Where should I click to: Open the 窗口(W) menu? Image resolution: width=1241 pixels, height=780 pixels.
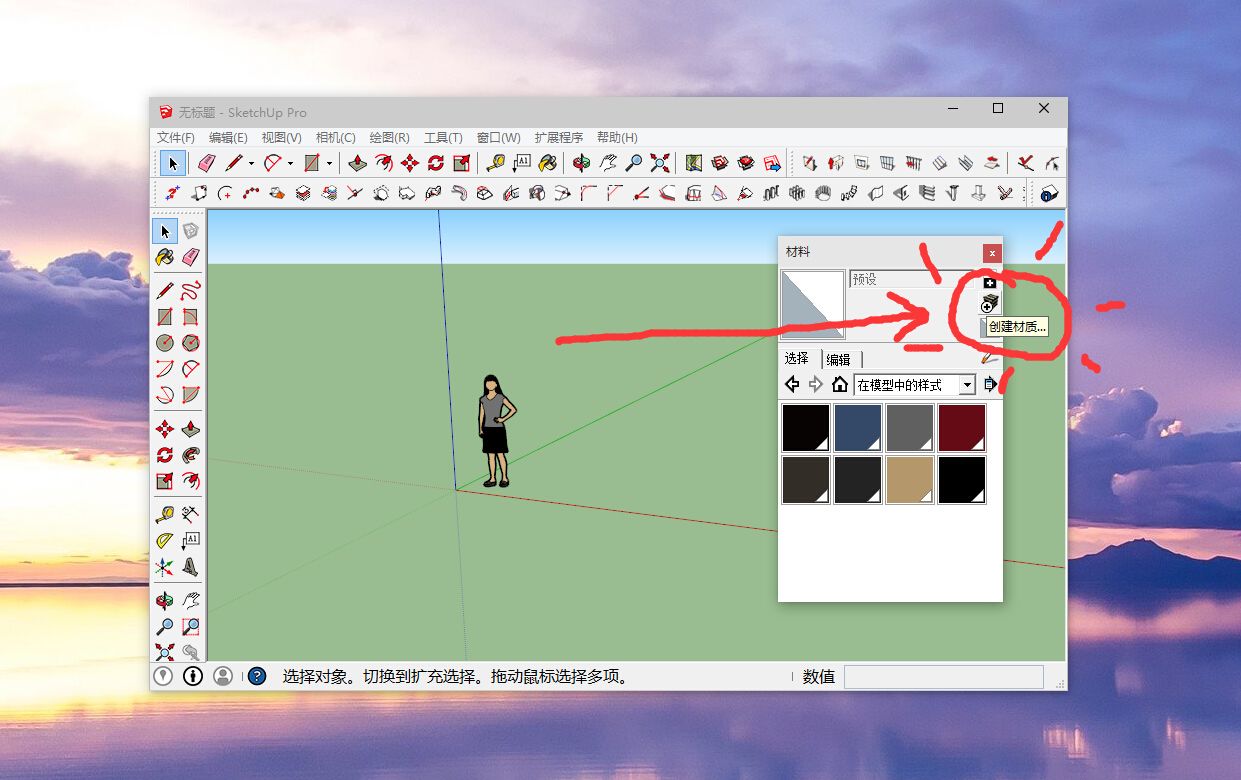pos(498,138)
